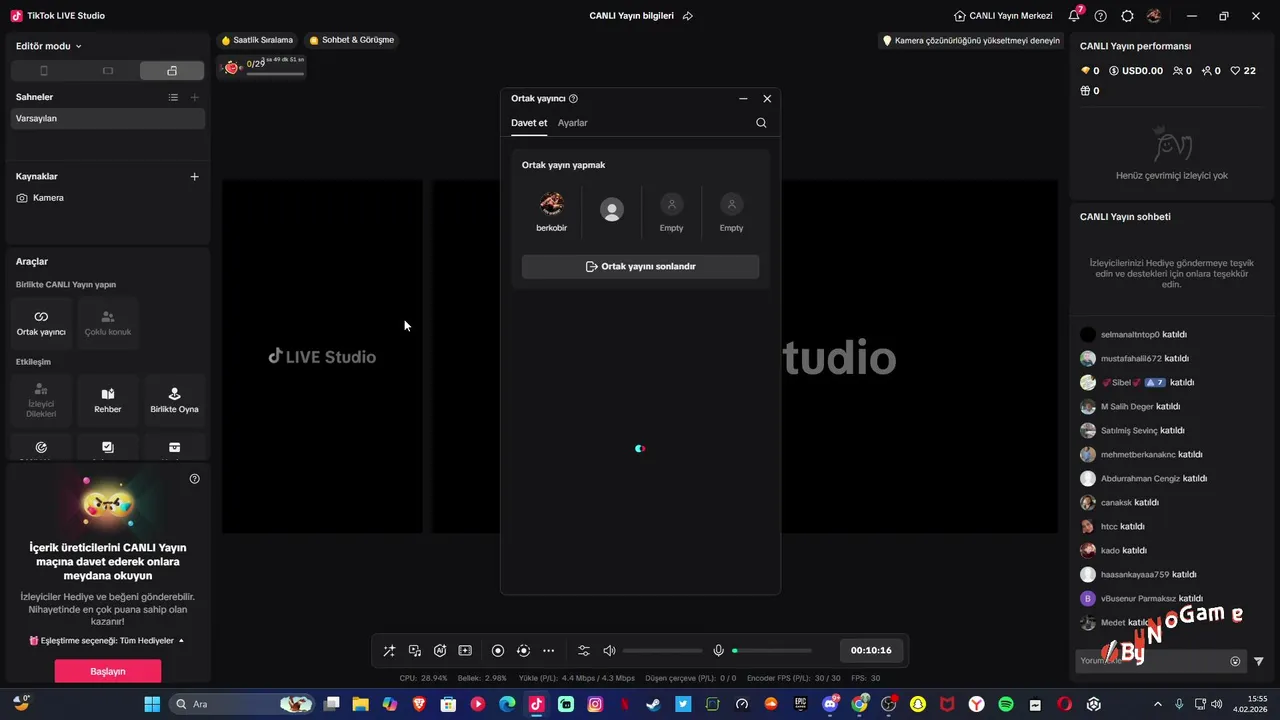Click the record button in bottom toolbar
Image resolution: width=1280 pixels, height=720 pixels.
pyautogui.click(x=498, y=651)
